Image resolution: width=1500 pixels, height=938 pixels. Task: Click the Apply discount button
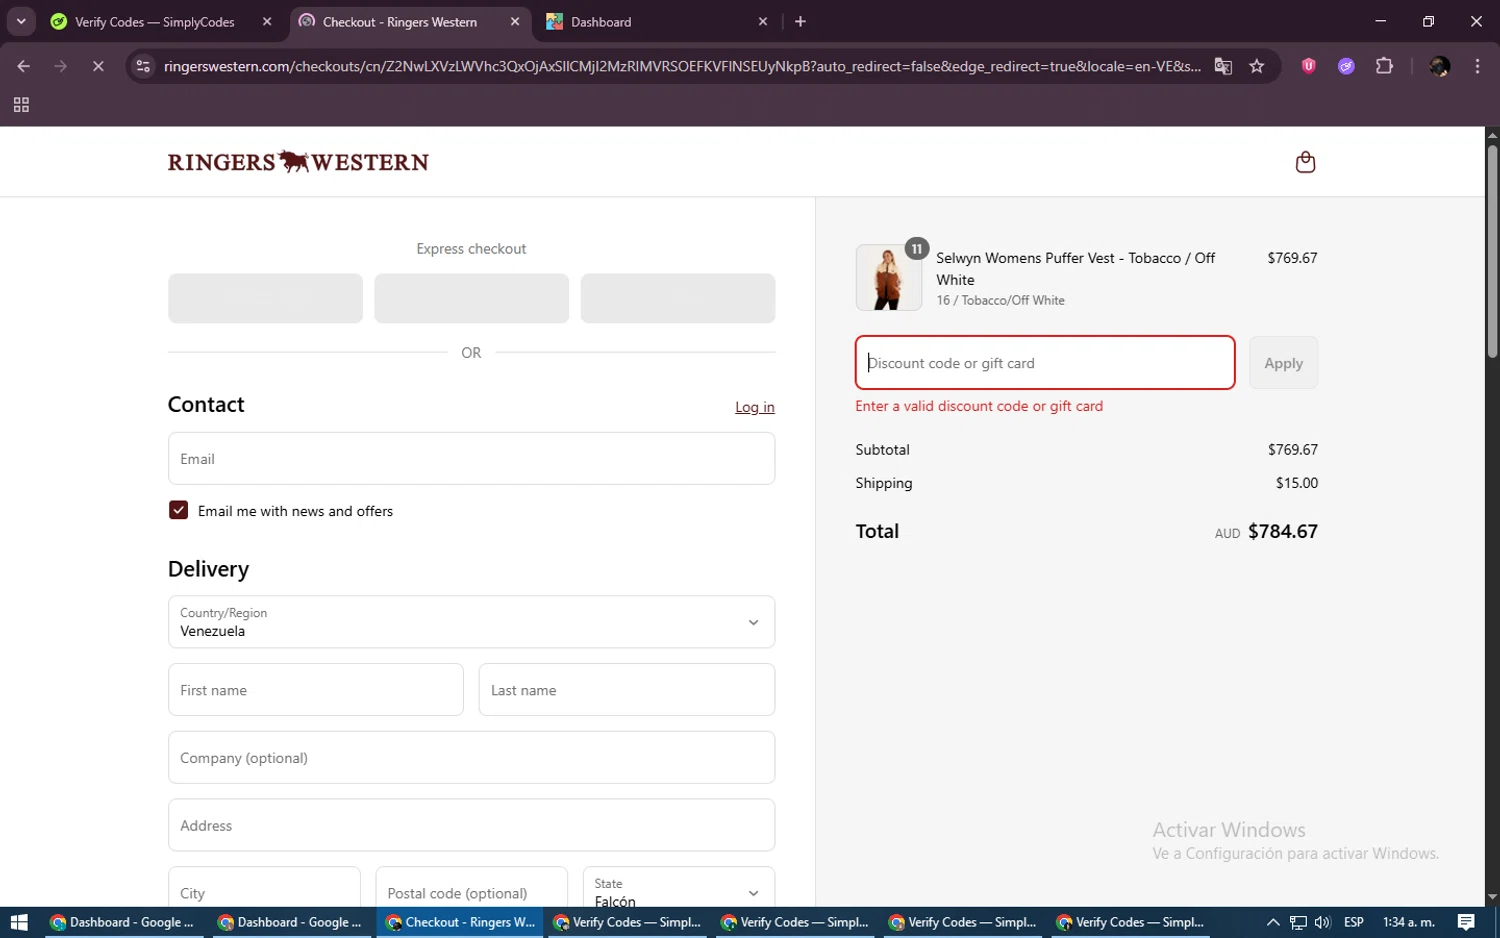coord(1283,363)
